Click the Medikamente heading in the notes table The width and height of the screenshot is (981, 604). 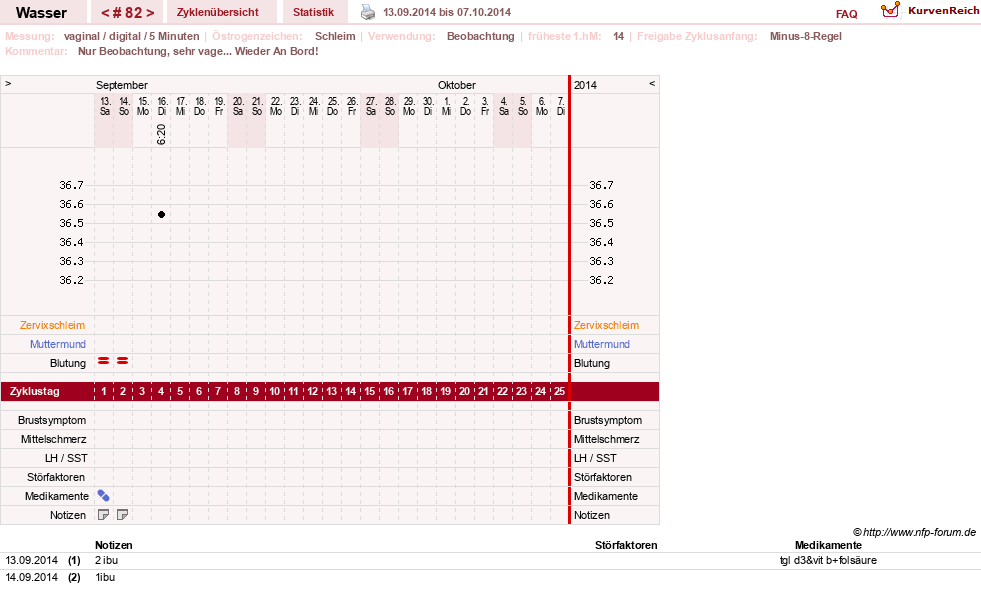click(828, 545)
